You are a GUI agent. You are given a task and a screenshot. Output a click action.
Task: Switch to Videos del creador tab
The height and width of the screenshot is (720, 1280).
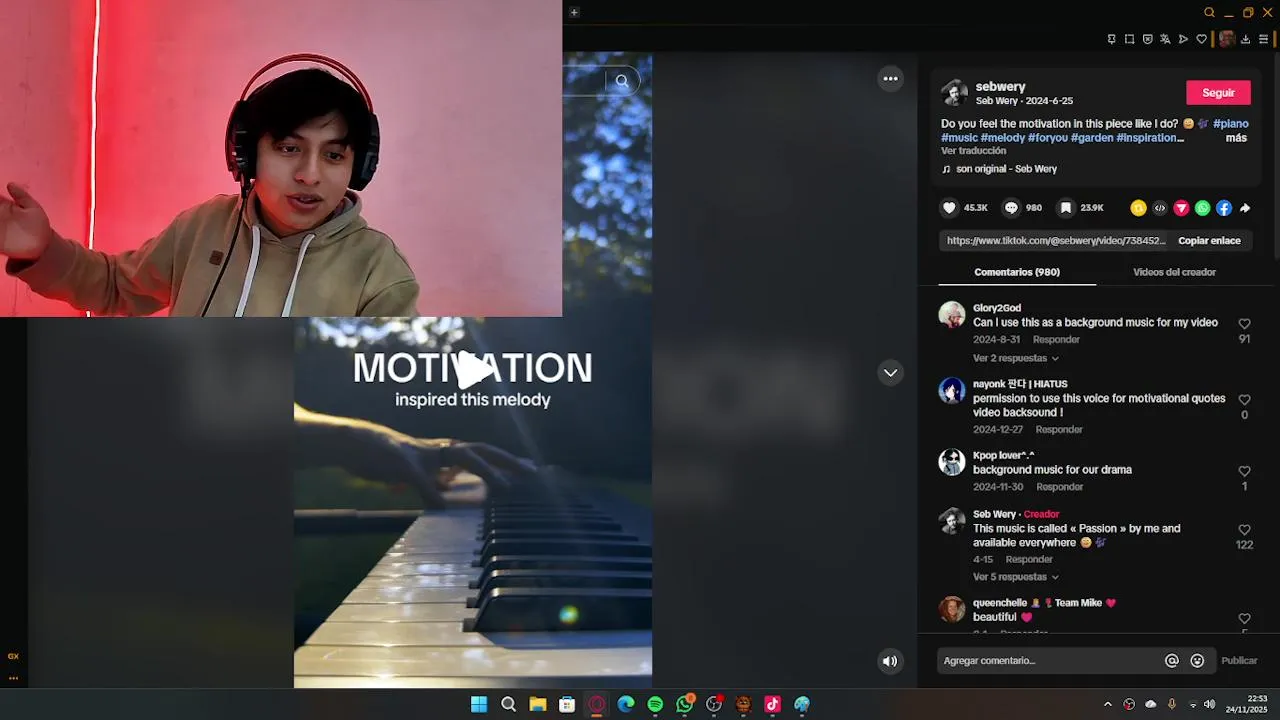[x=1174, y=272]
